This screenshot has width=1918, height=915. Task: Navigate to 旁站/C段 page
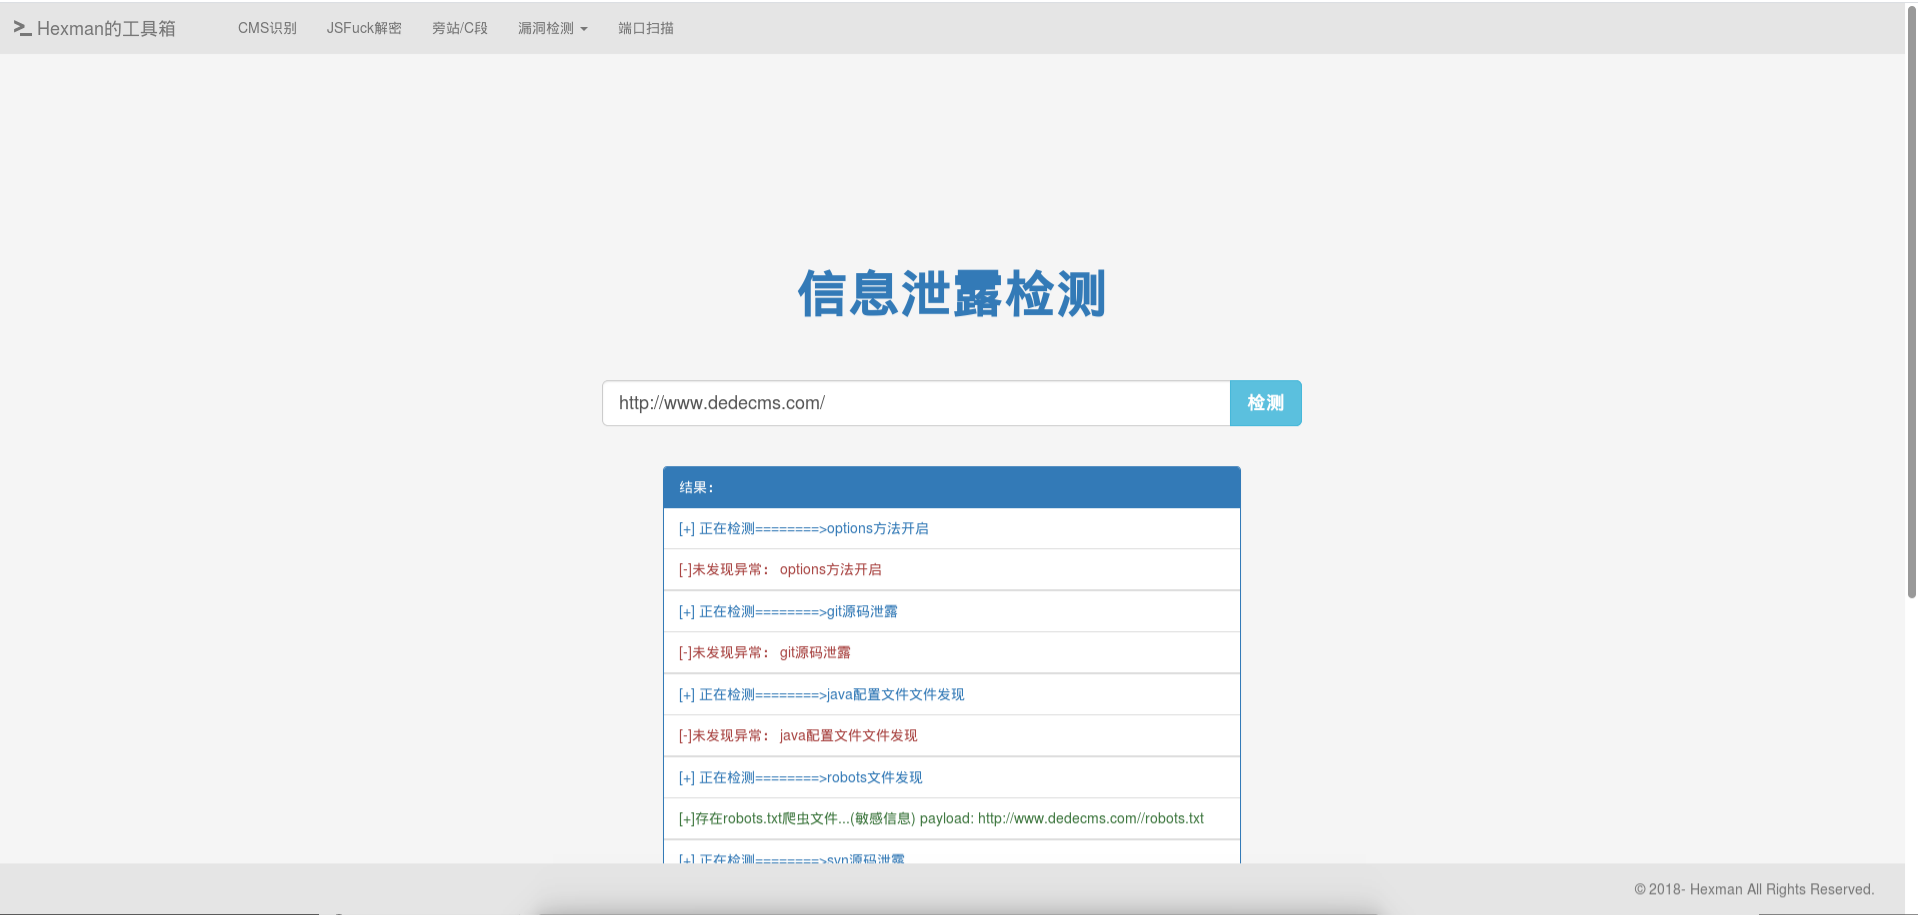tap(459, 28)
